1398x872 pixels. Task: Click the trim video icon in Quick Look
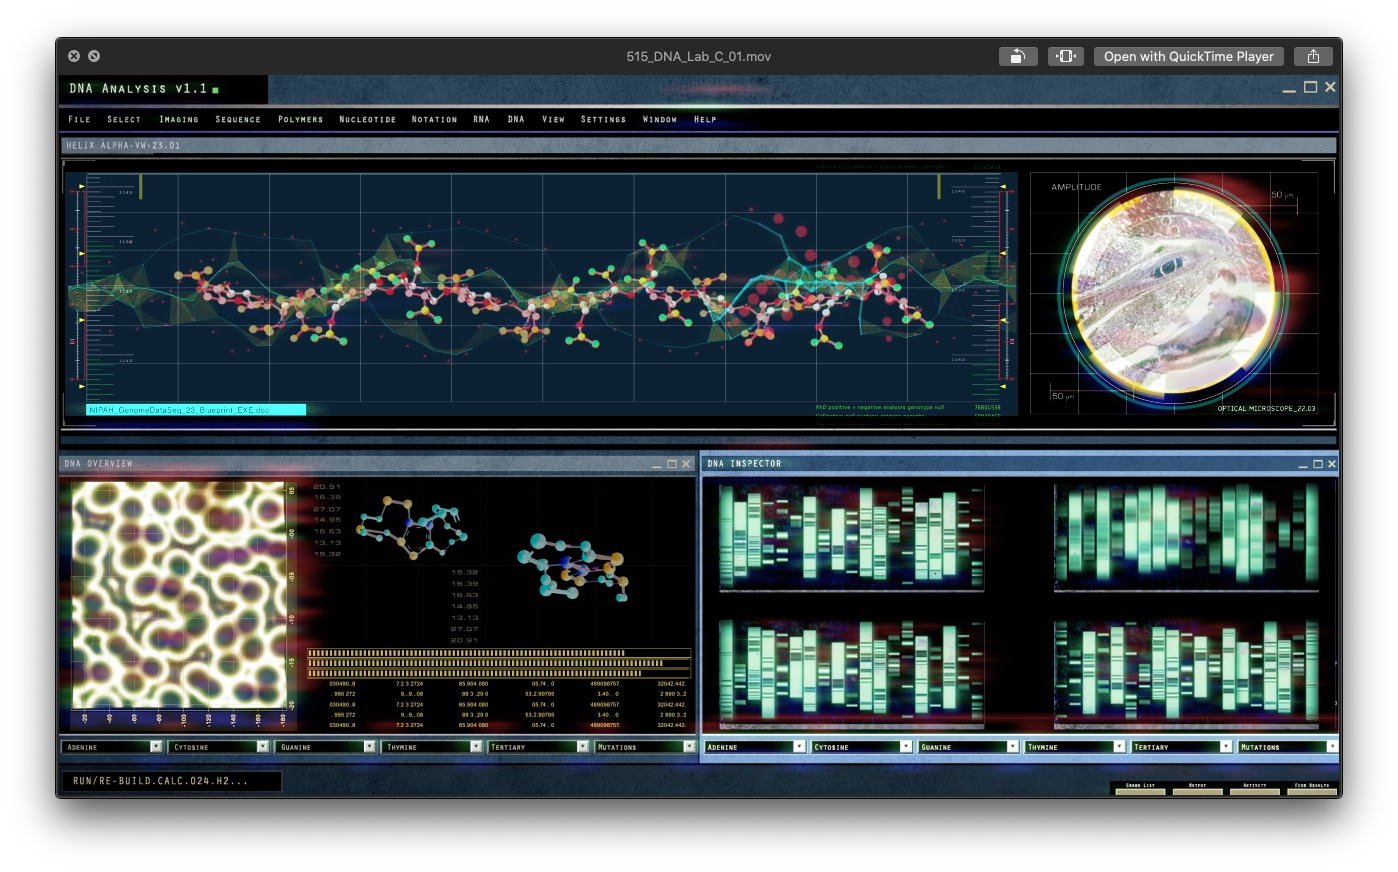pyautogui.click(x=1066, y=56)
